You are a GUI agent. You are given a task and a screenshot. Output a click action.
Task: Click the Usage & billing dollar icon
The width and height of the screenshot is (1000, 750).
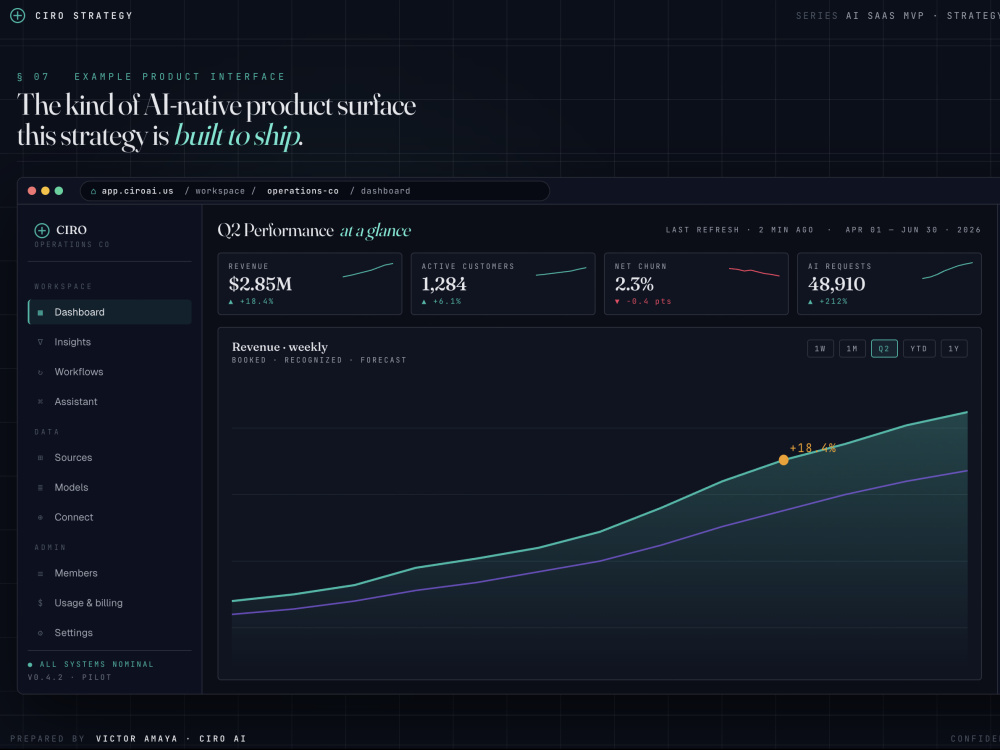coord(40,603)
